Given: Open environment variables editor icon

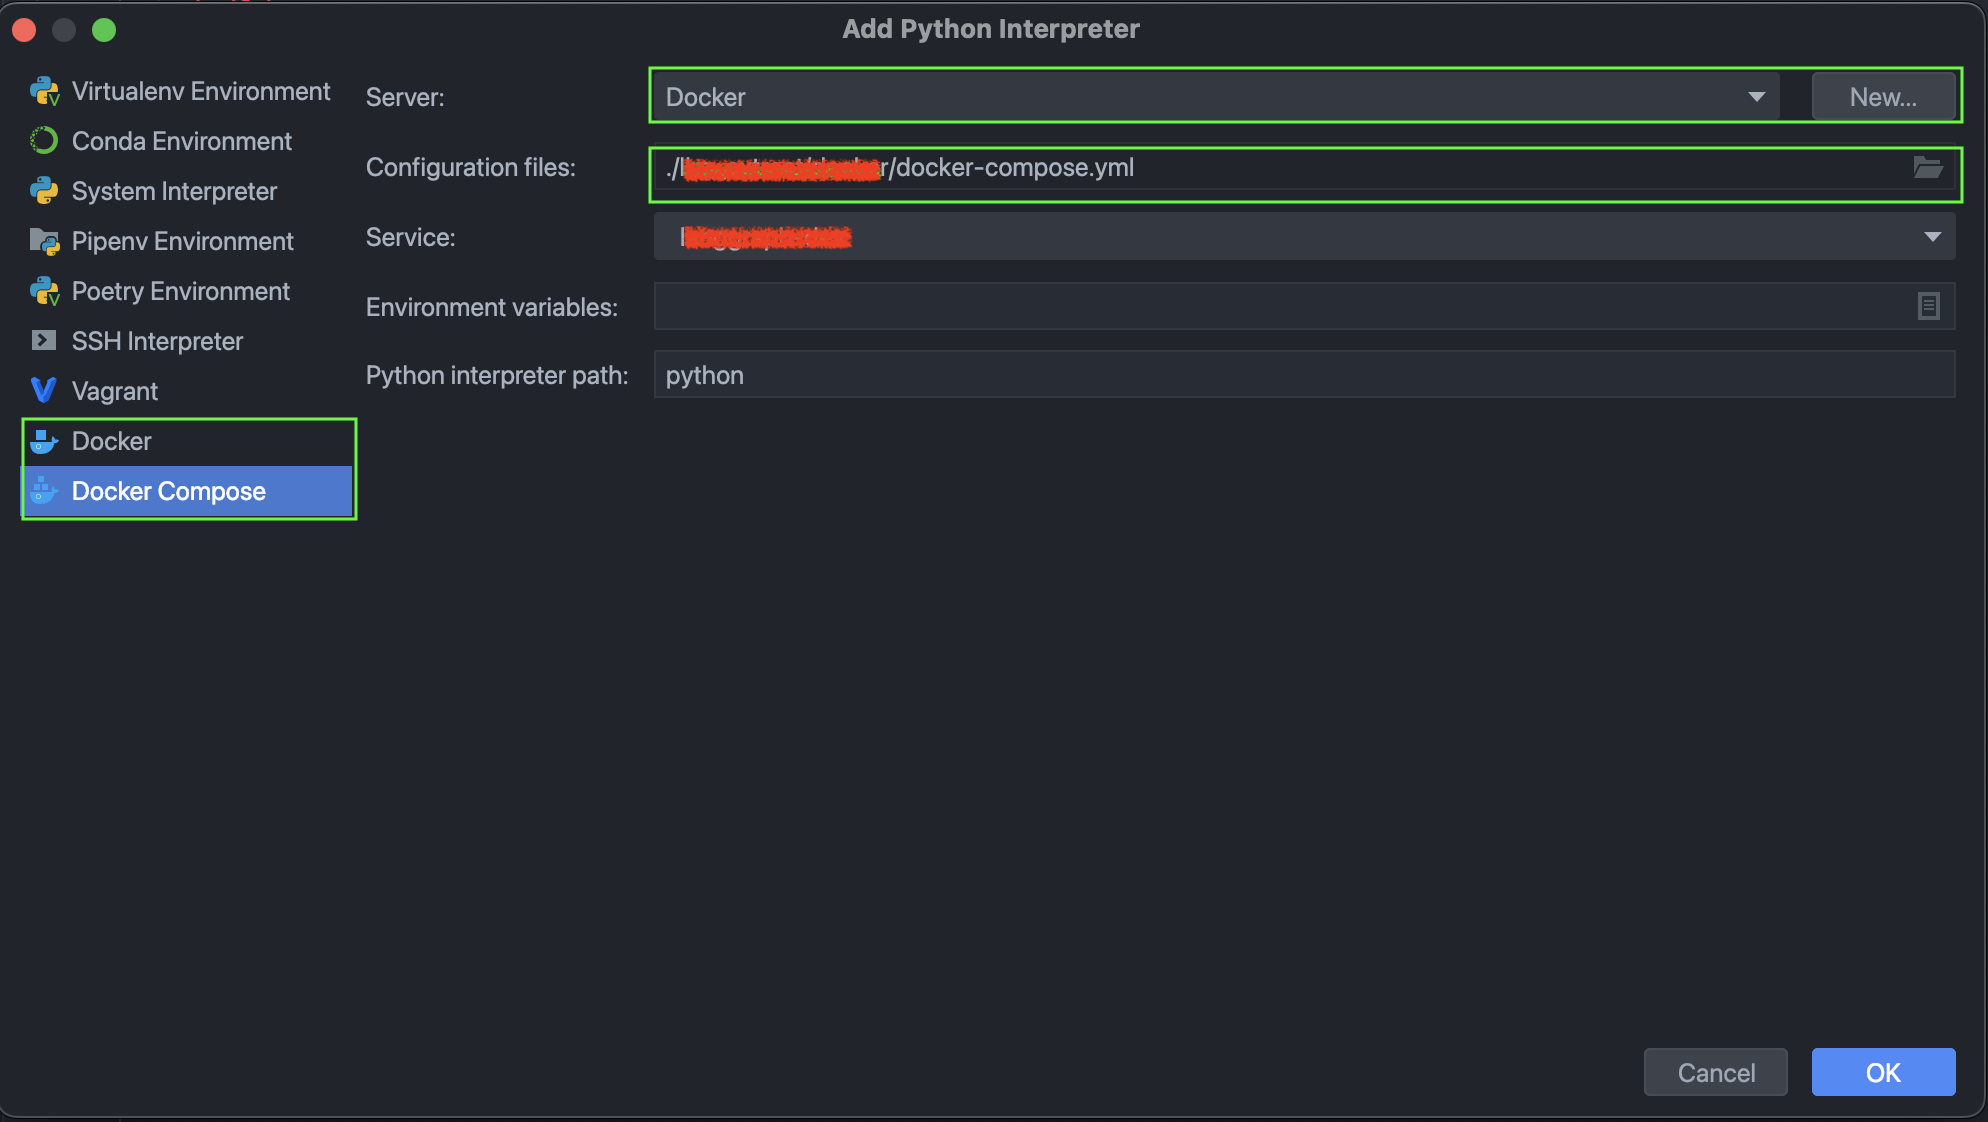Looking at the screenshot, I should click(x=1928, y=306).
